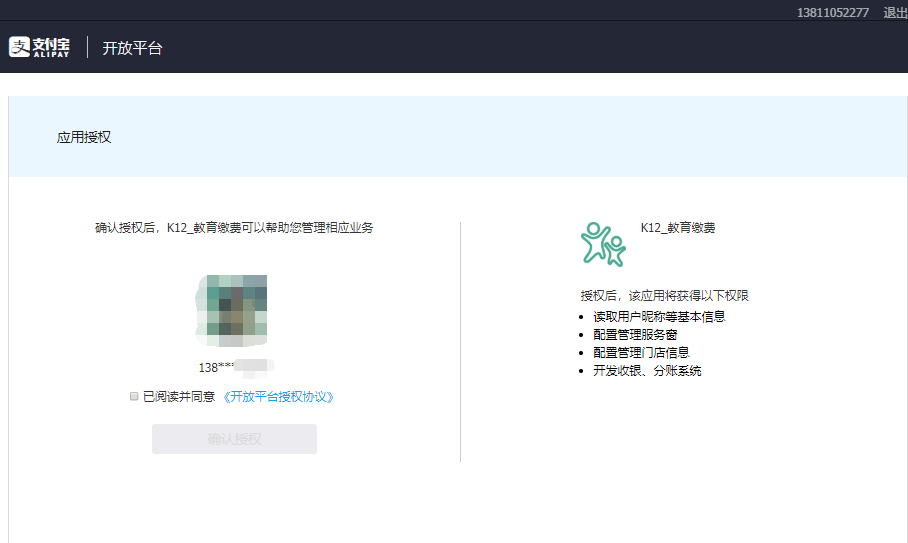Click the K12_教育缴费 app icon
908x543 pixels.
tap(603, 244)
